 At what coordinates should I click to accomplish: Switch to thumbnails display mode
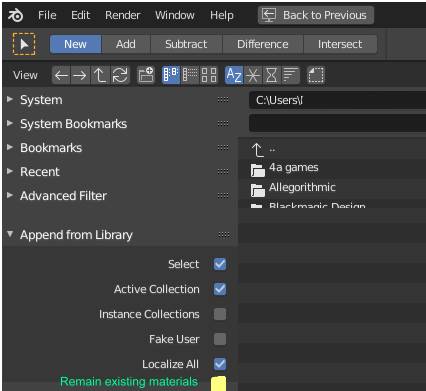click(x=209, y=75)
